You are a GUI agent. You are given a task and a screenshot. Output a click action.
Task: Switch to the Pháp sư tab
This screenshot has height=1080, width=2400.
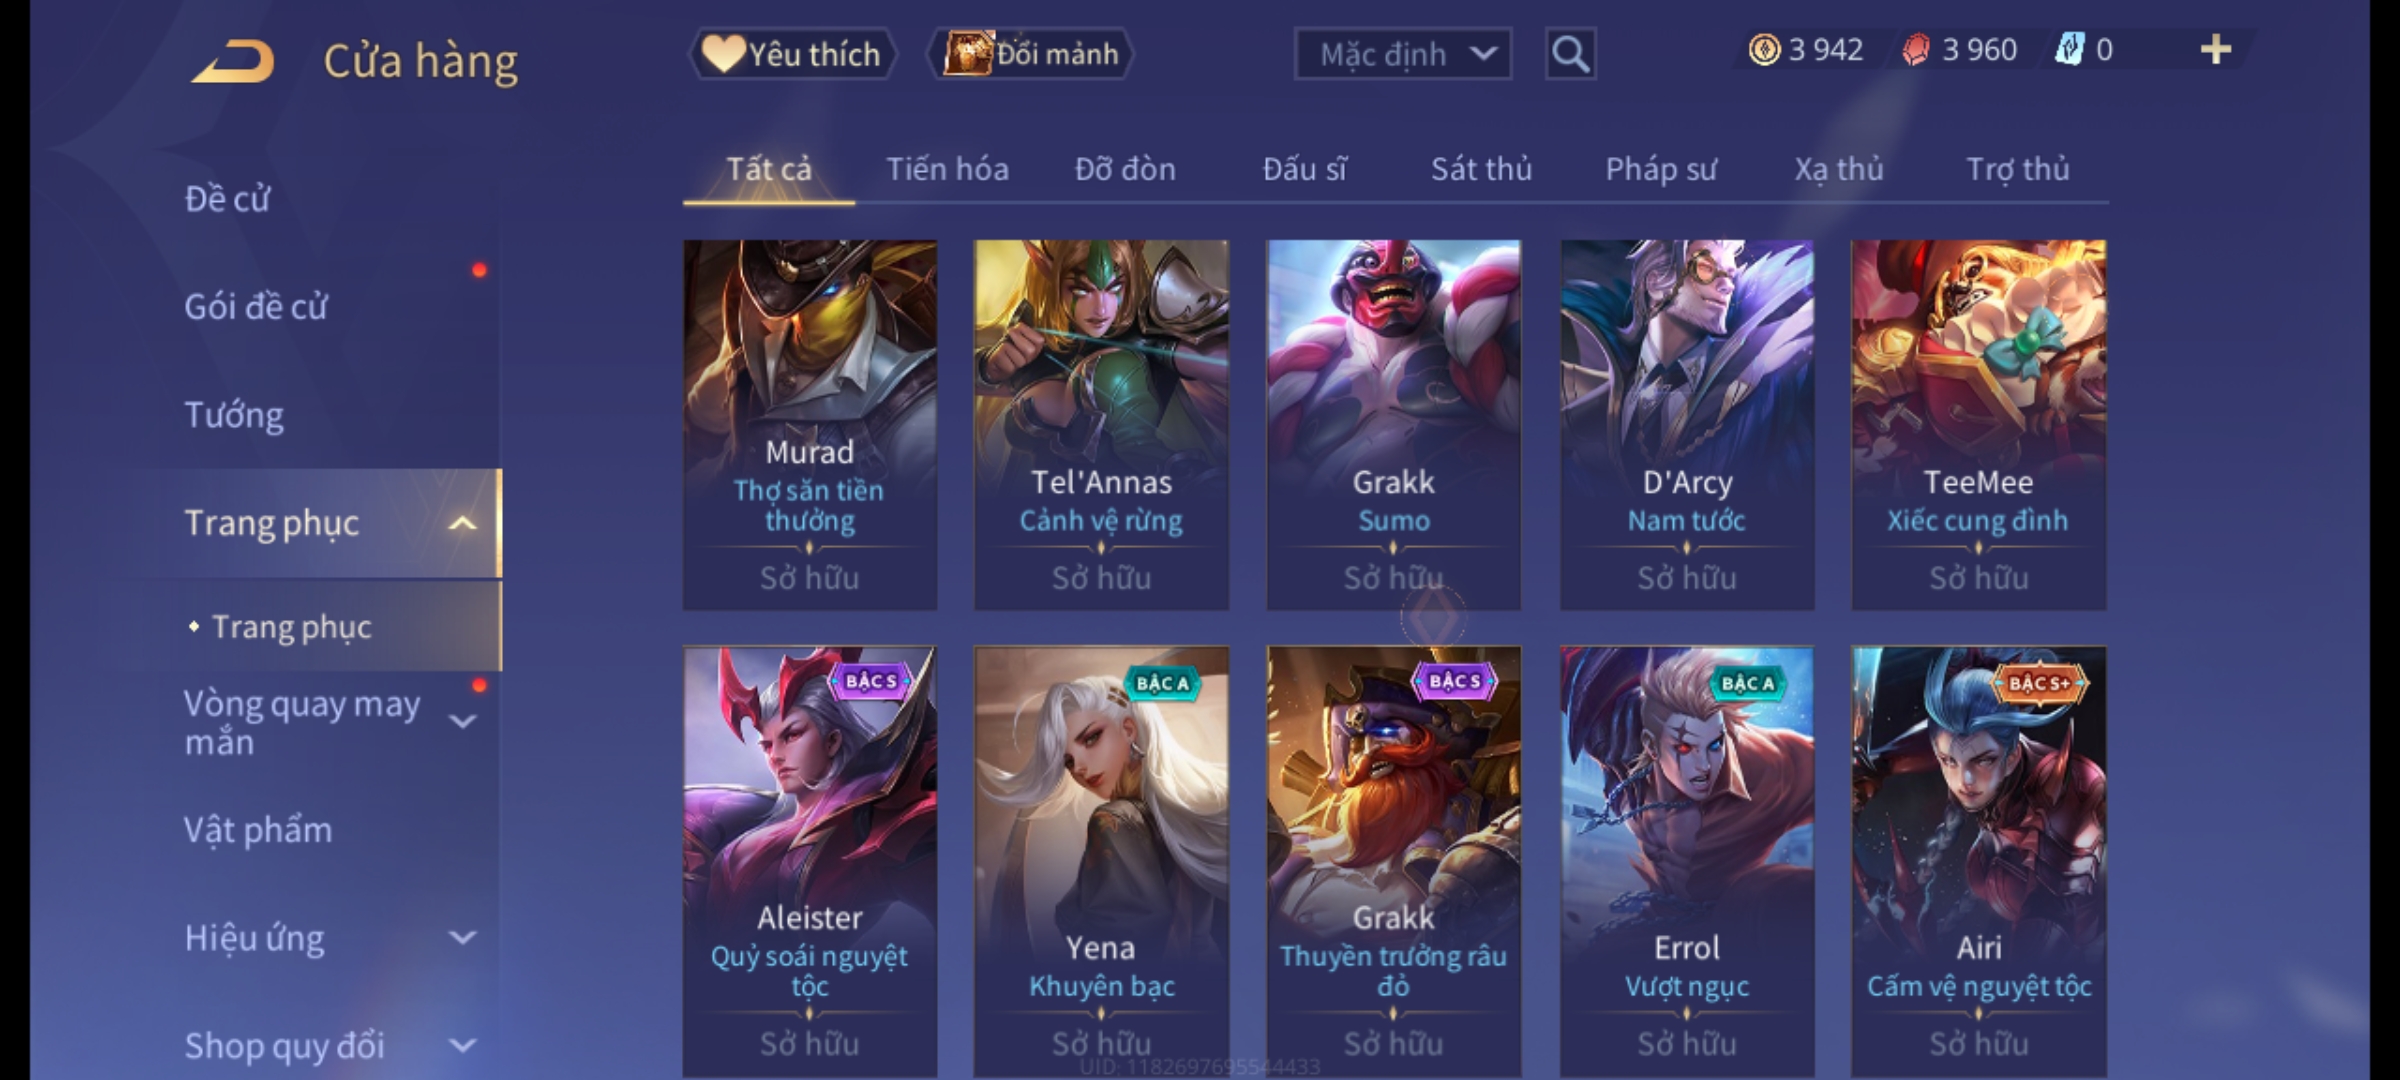(1661, 169)
